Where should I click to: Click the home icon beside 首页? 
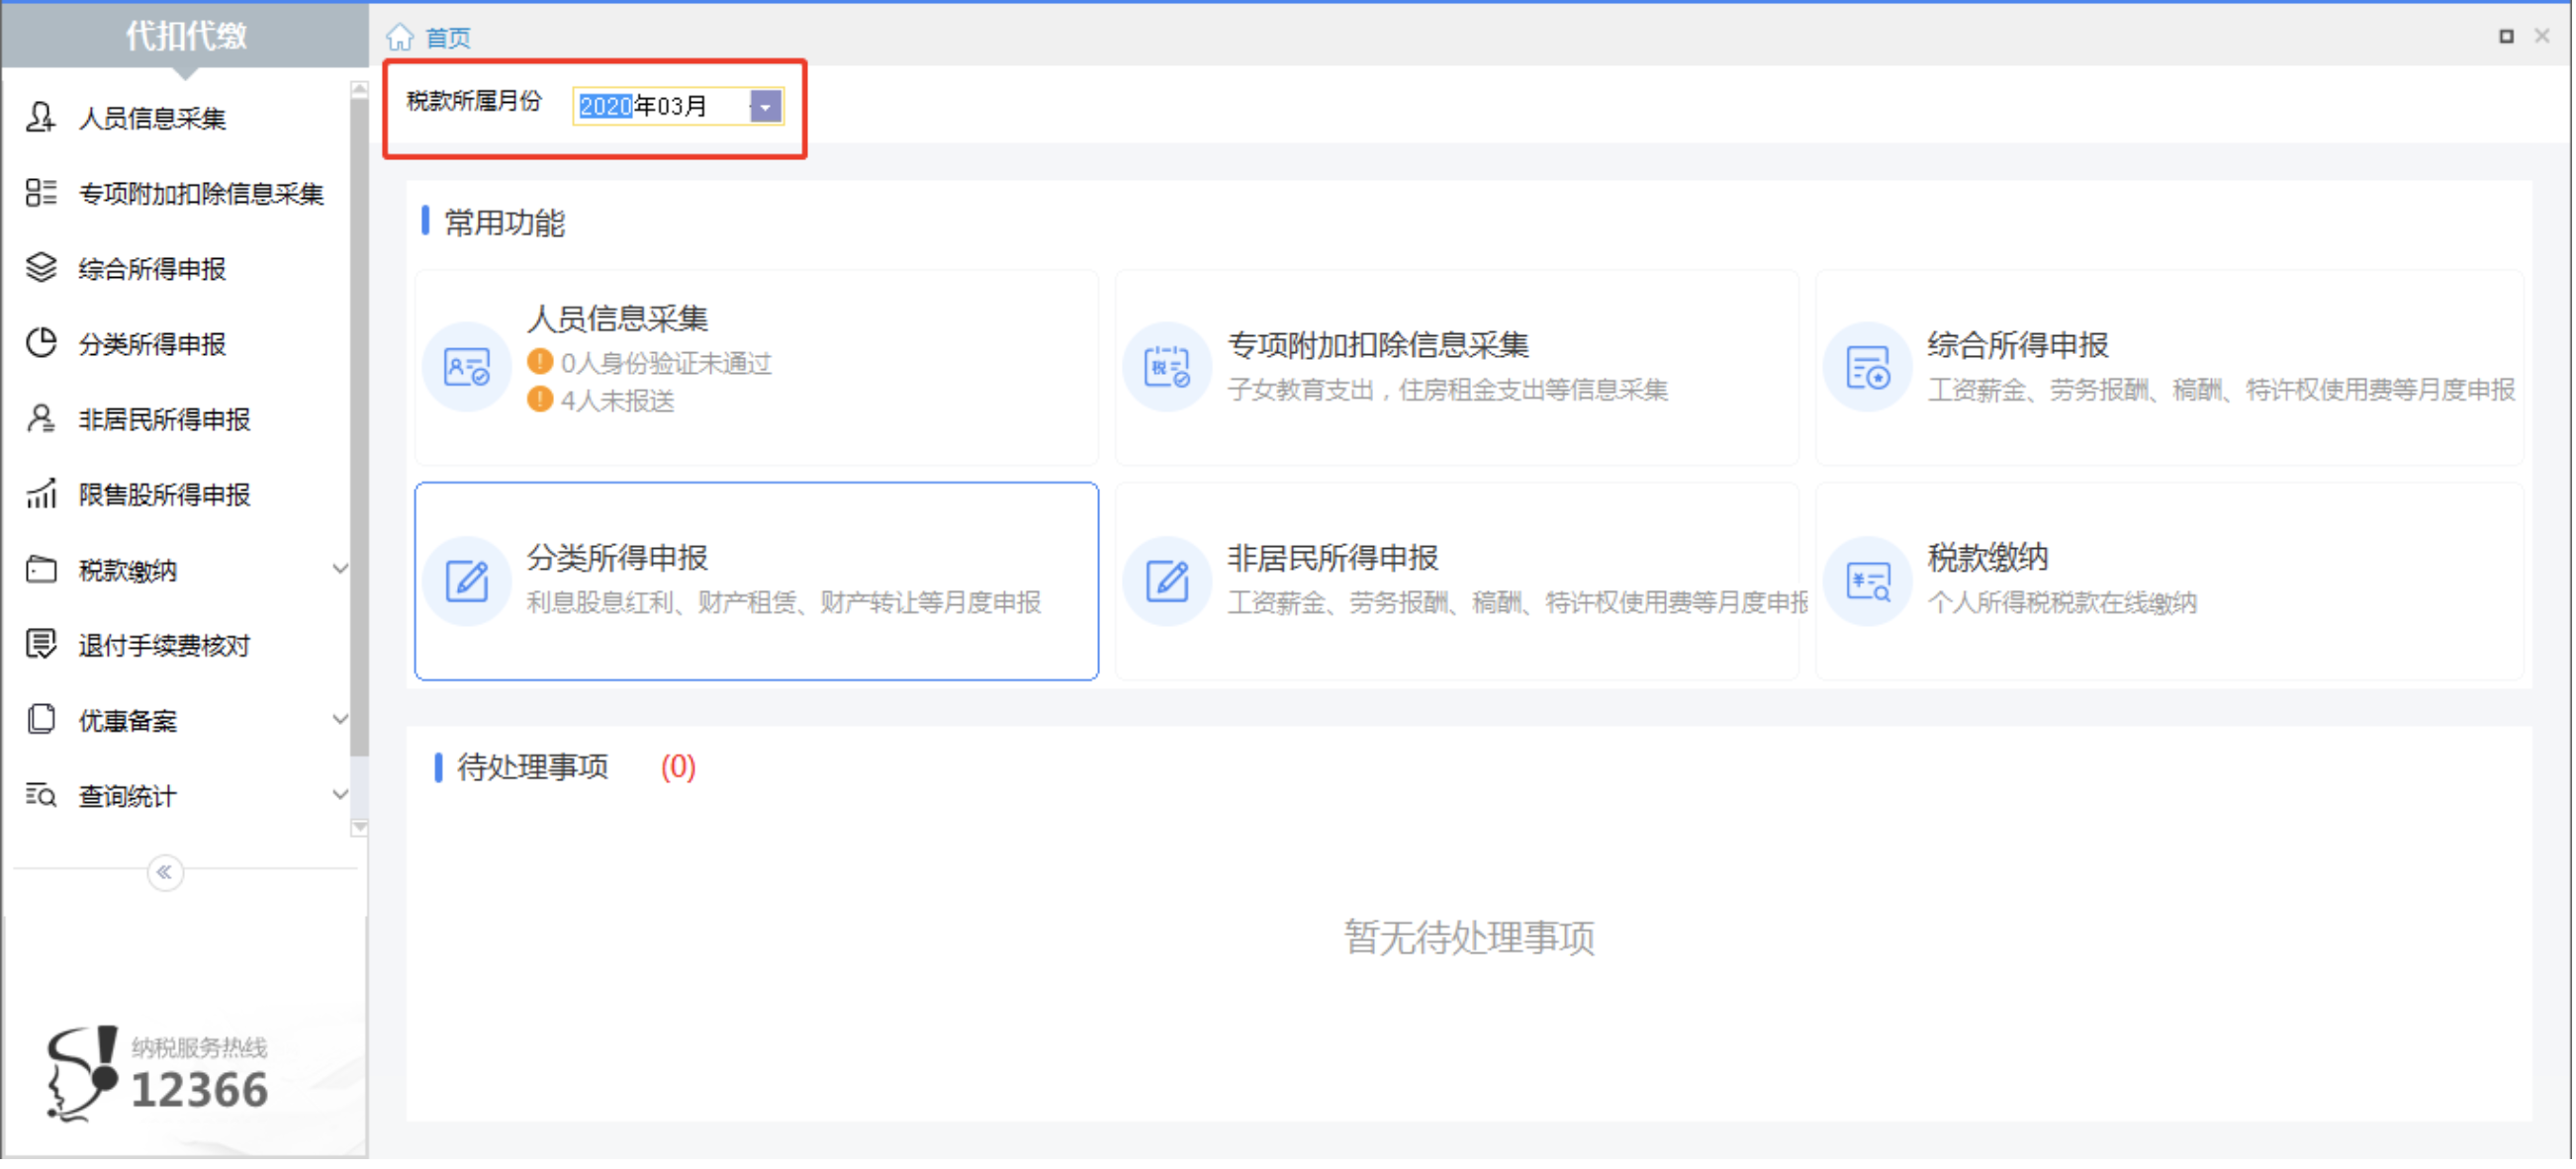pyautogui.click(x=400, y=37)
